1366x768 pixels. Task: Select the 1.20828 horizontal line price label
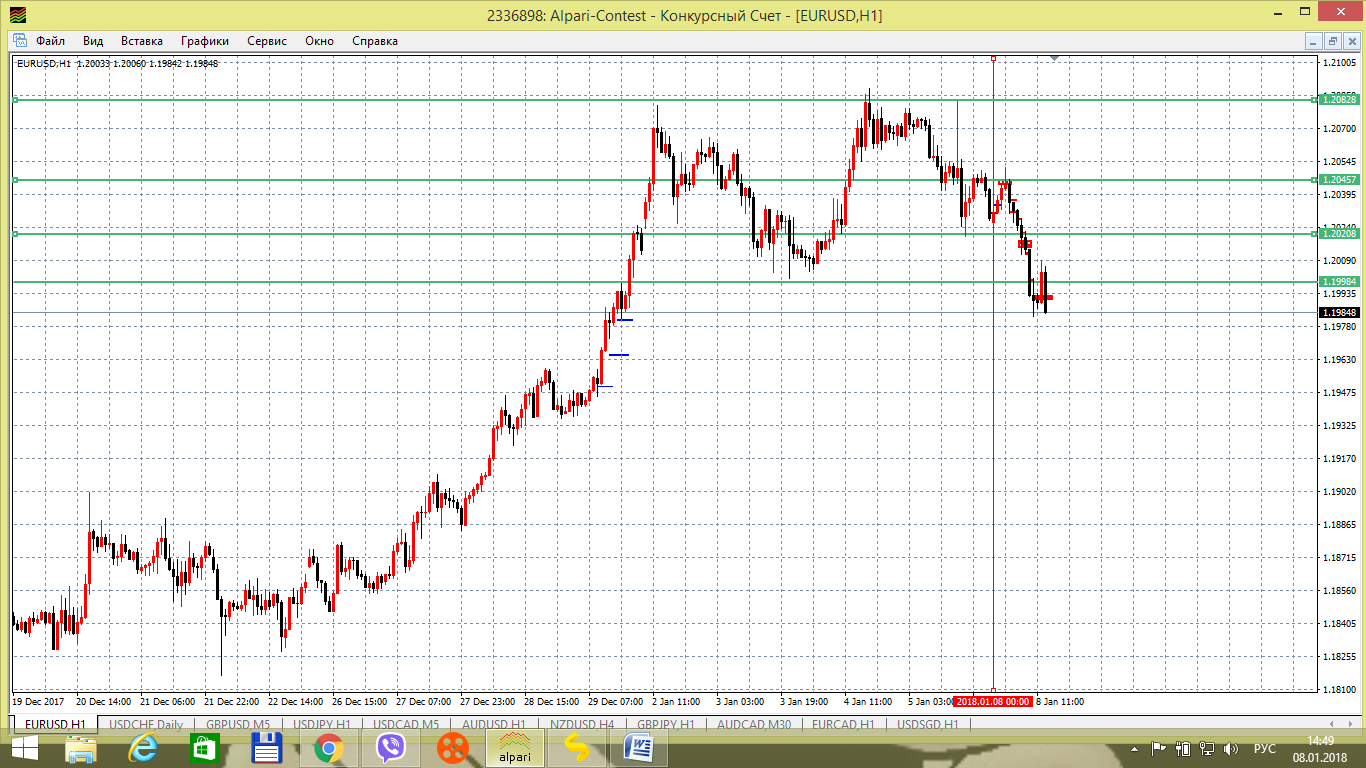coord(1339,99)
